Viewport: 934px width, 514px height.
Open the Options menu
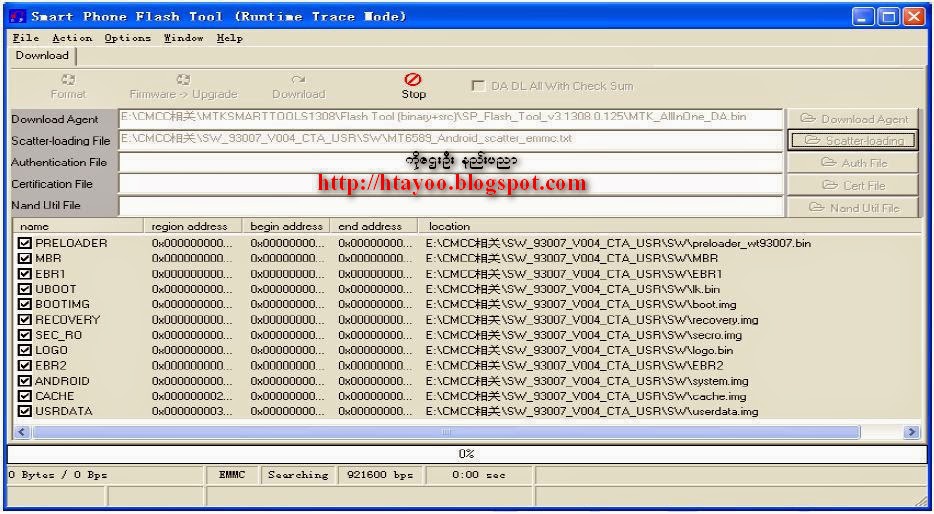tap(127, 38)
